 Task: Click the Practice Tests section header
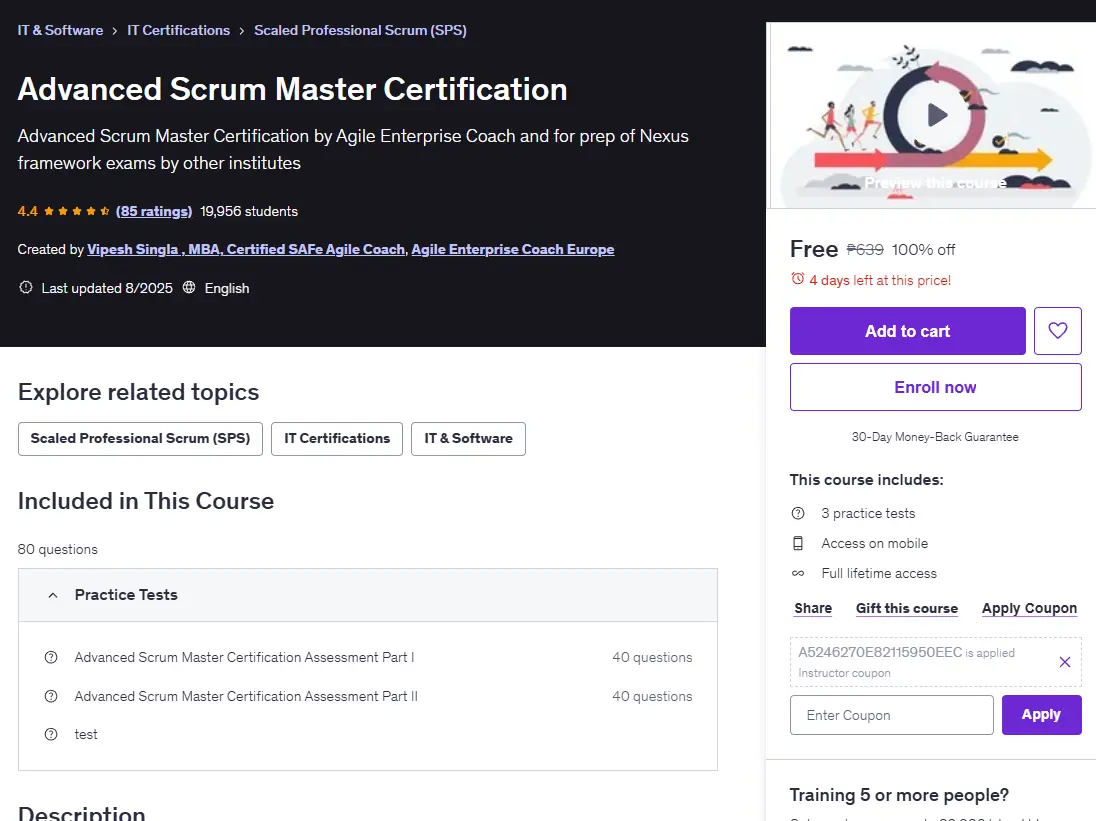[x=368, y=595]
